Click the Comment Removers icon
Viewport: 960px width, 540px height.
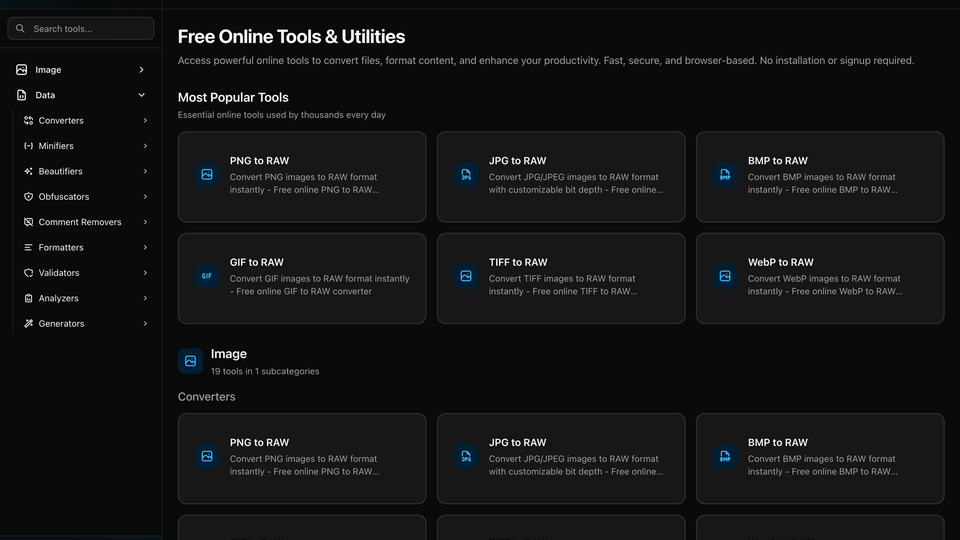tap(28, 222)
